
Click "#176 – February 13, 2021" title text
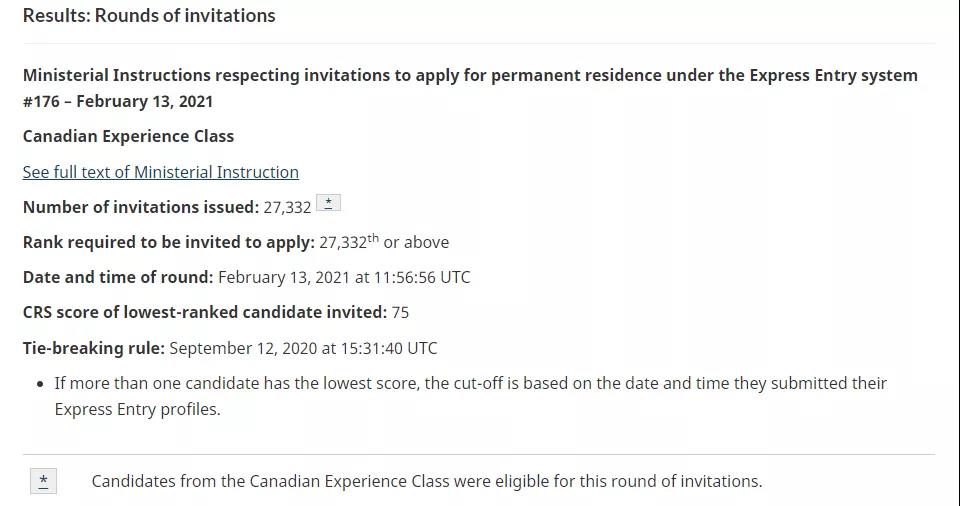coord(118,101)
